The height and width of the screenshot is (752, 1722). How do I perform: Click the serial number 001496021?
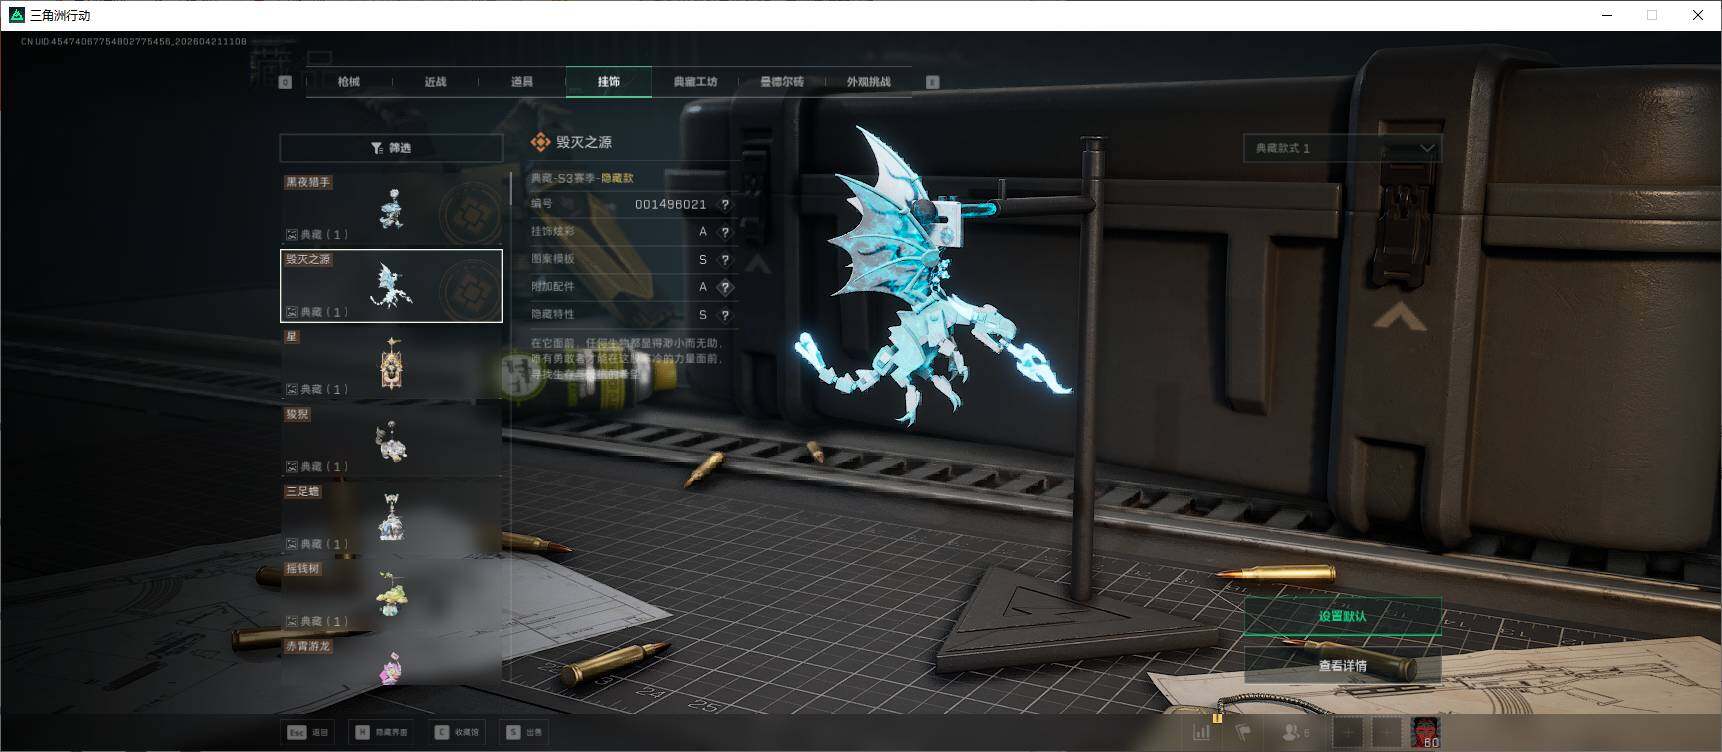tap(671, 204)
